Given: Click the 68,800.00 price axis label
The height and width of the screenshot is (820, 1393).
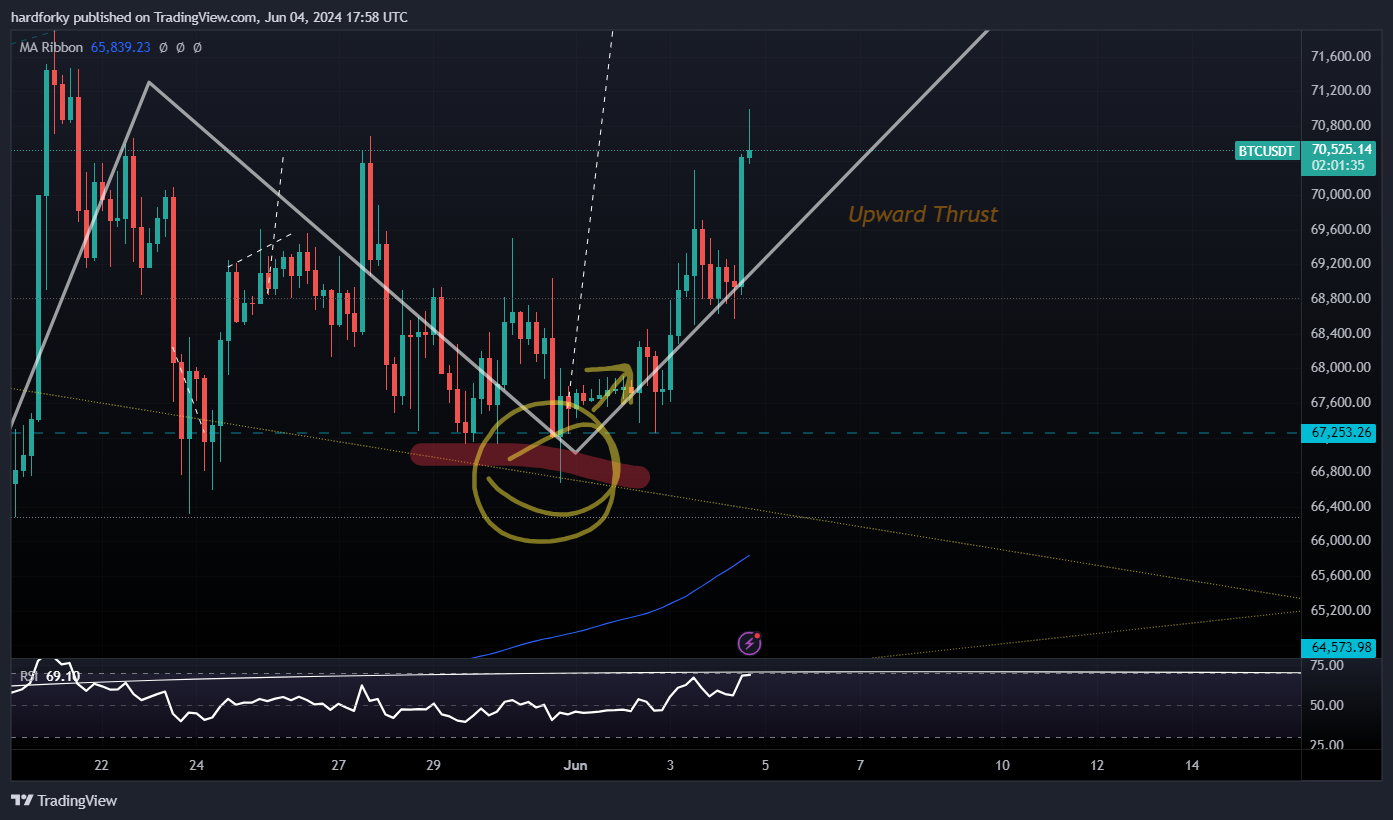Looking at the screenshot, I should (1340, 298).
